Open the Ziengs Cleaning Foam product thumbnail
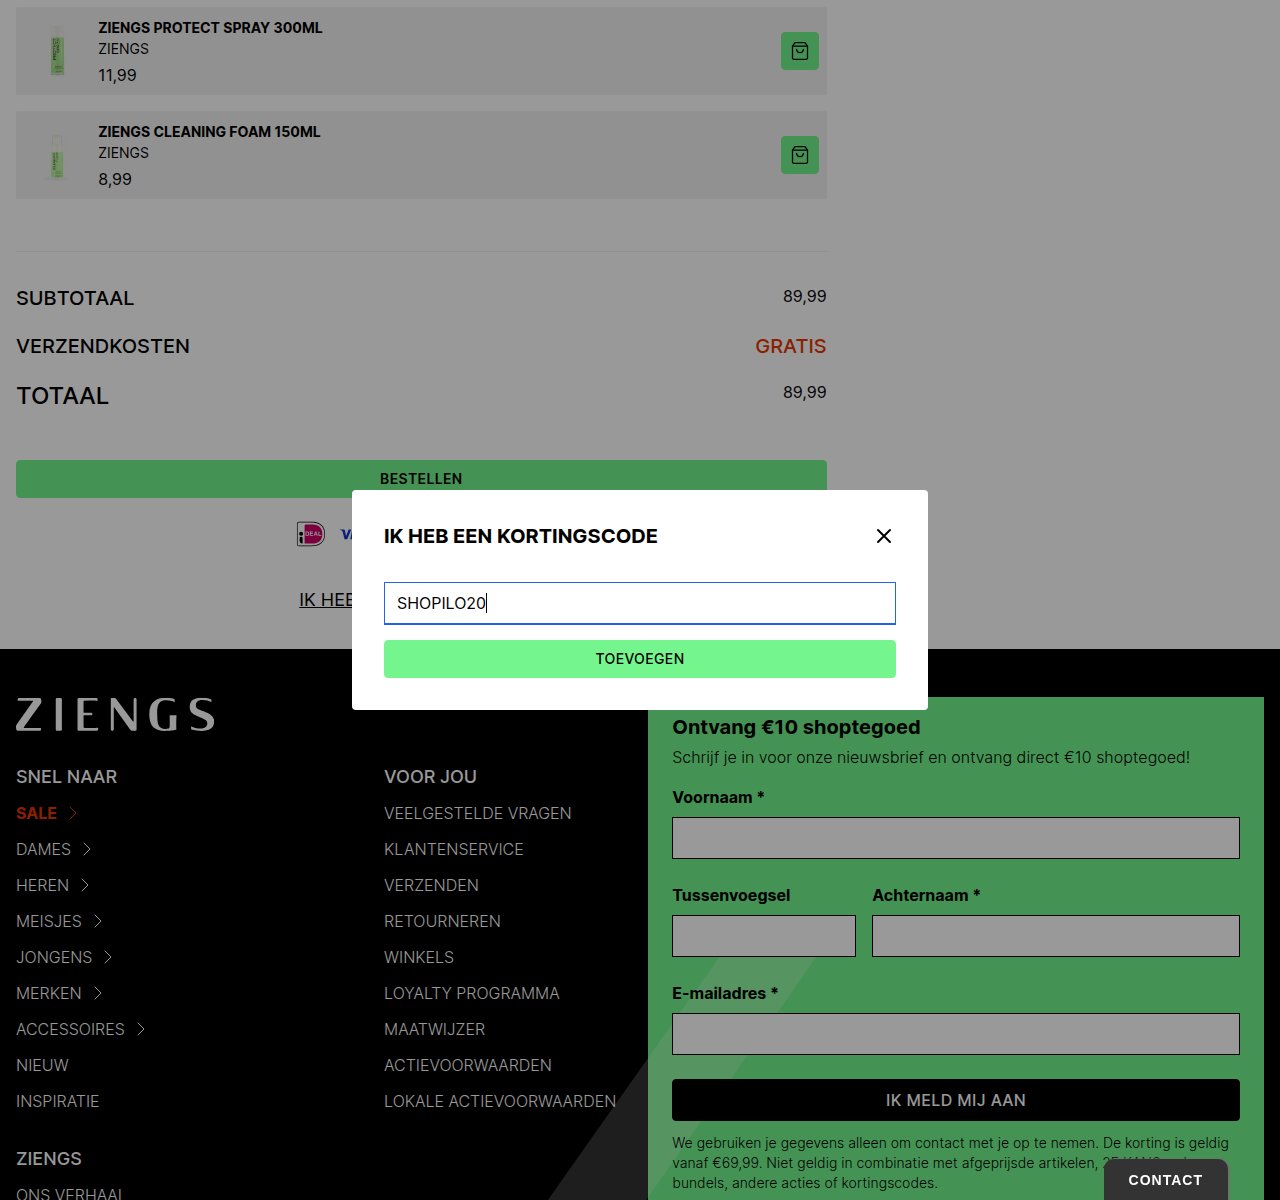The height and width of the screenshot is (1200, 1280). [57, 155]
